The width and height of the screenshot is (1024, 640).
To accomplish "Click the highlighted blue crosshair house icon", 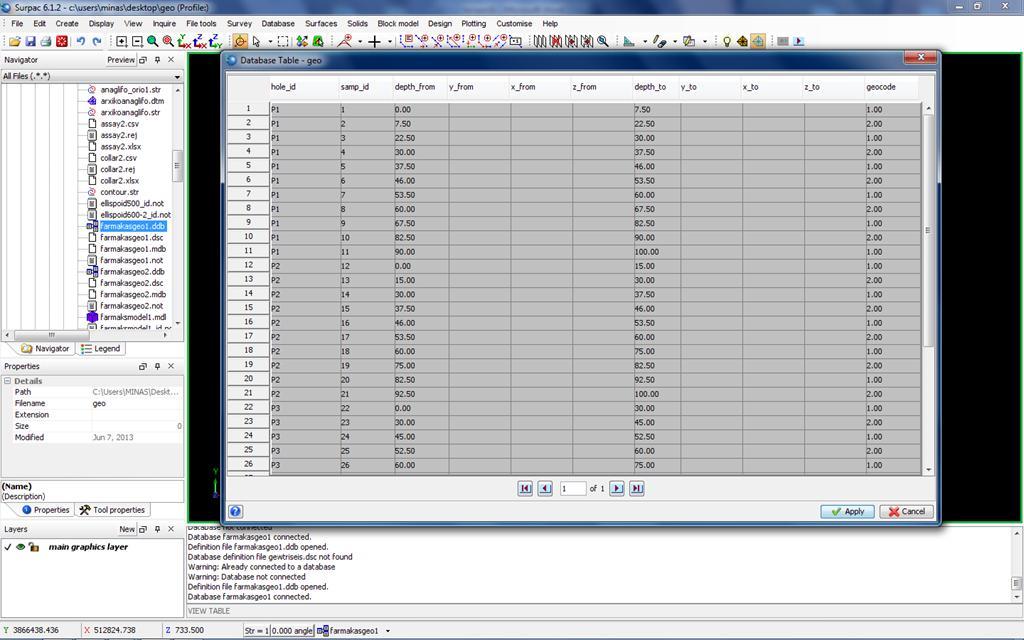I will 758,41.
